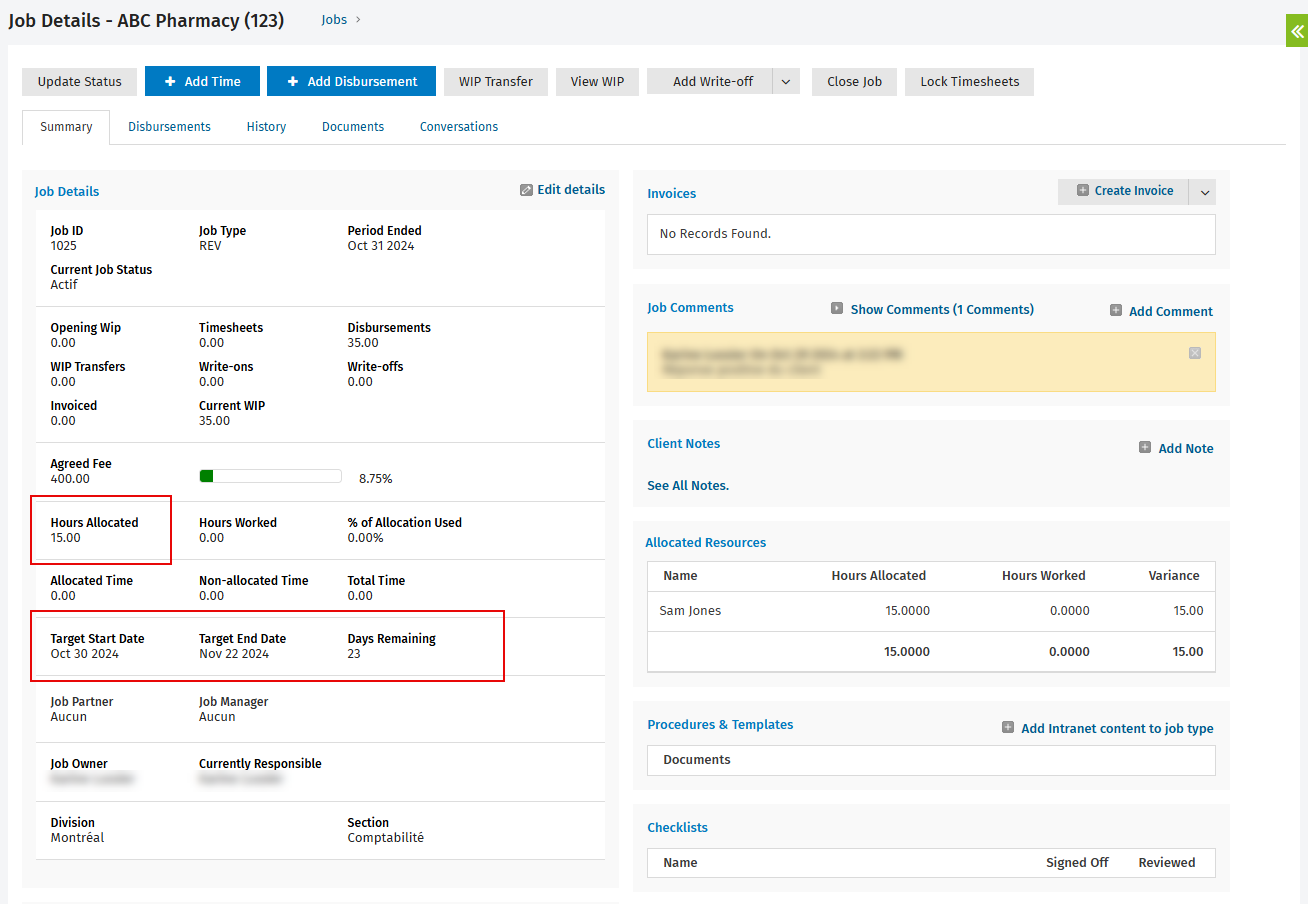This screenshot has width=1308, height=904.
Task: Click the Show Comments (1 Comments) link
Action: [942, 310]
